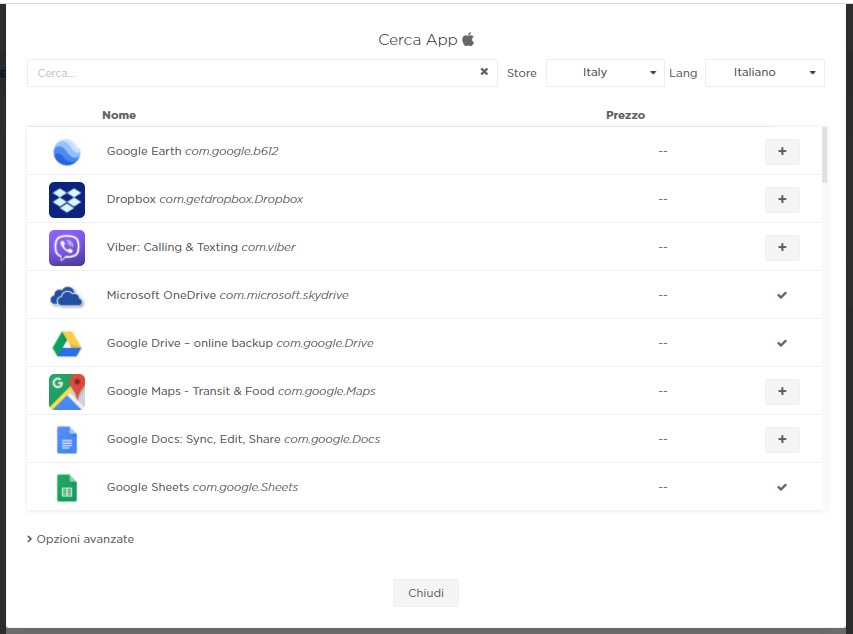Select Google Maps - Transit & Food name

241,391
